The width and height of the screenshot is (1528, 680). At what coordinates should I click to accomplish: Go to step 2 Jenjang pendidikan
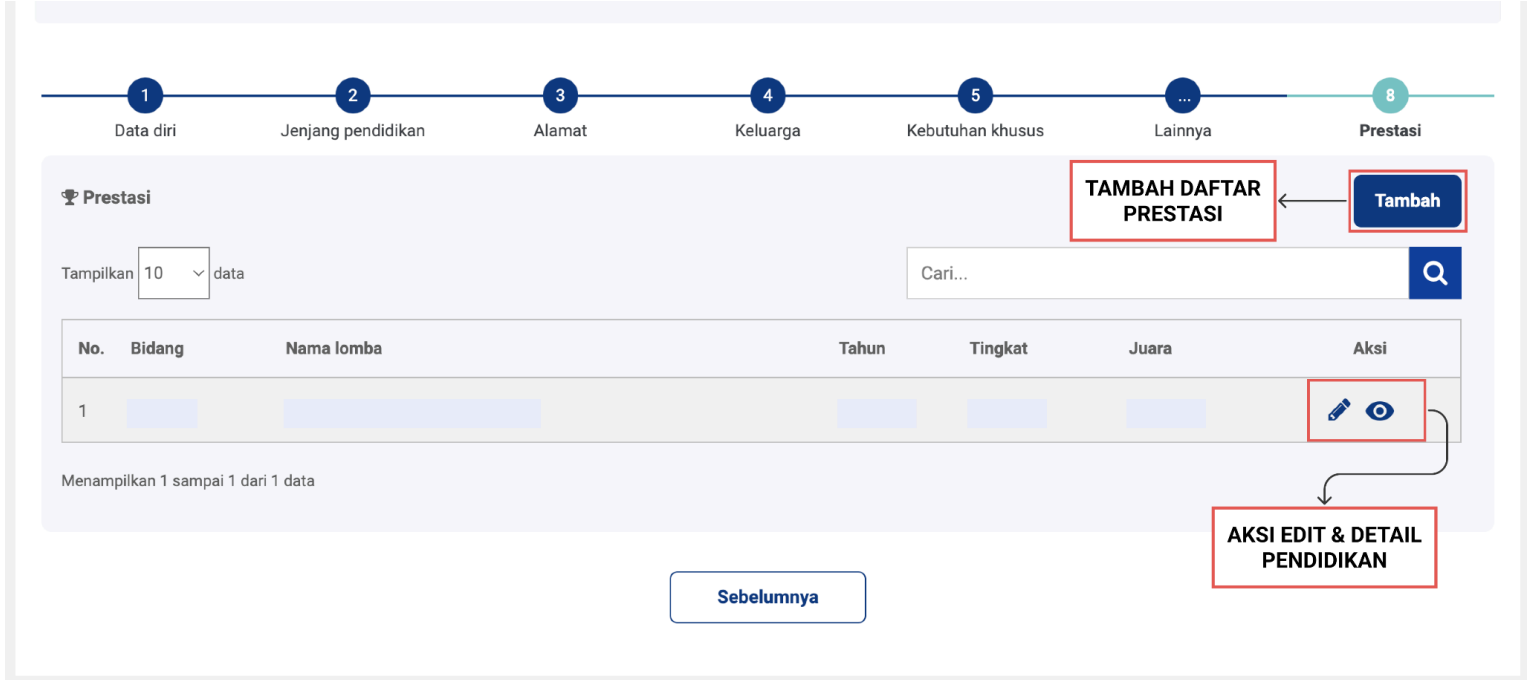[x=352, y=96]
